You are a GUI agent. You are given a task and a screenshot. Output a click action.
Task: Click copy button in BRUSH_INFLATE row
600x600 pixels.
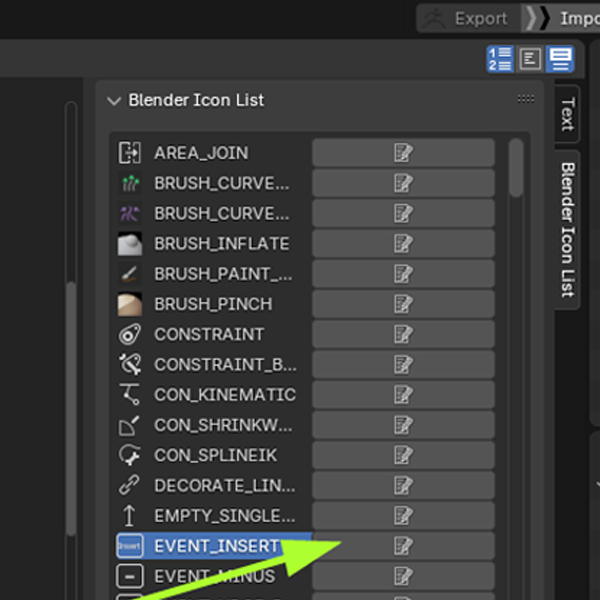[x=403, y=243]
